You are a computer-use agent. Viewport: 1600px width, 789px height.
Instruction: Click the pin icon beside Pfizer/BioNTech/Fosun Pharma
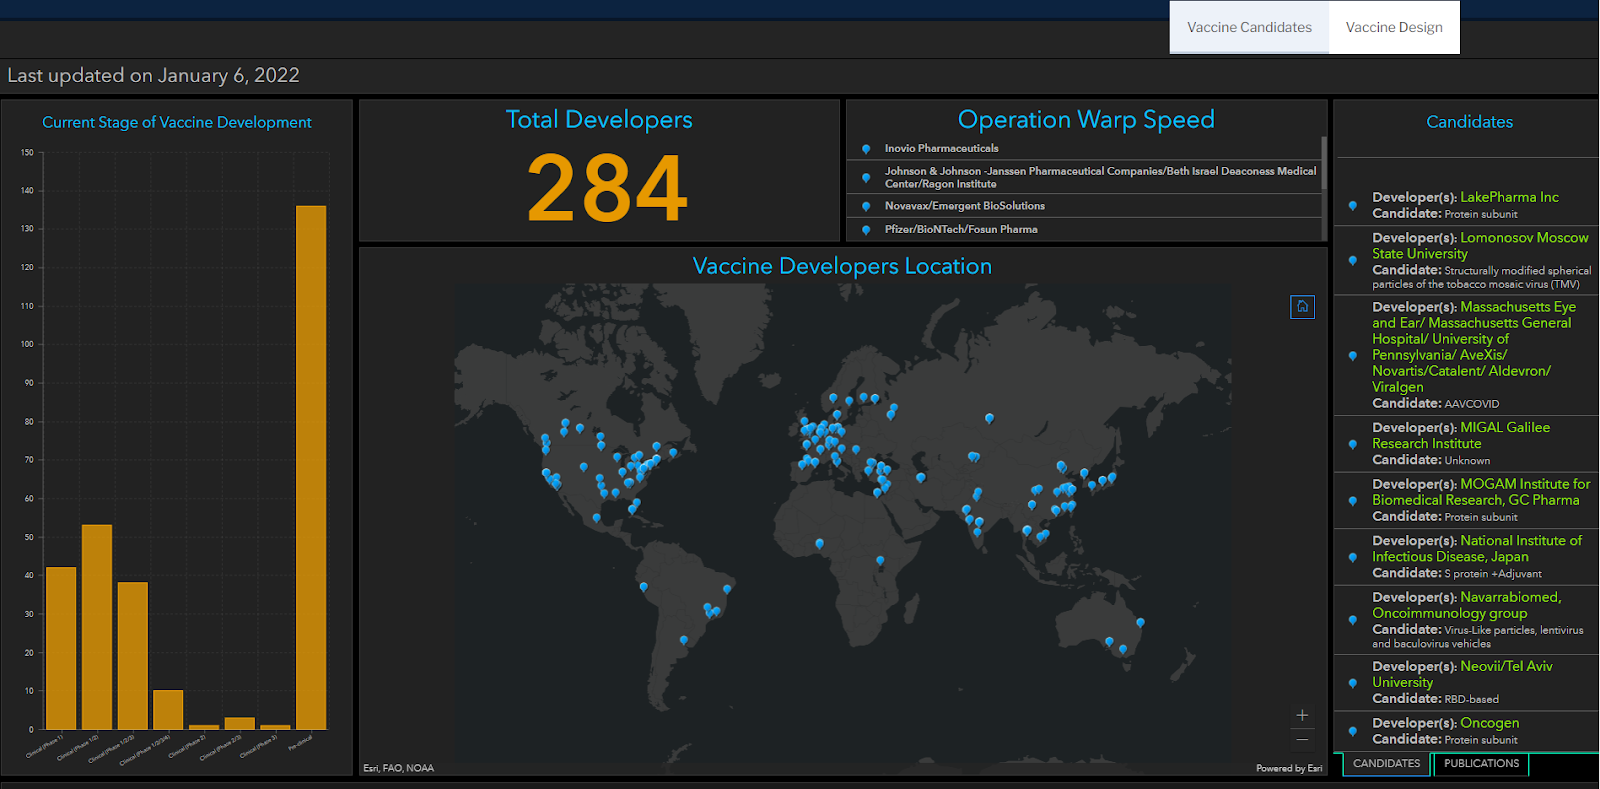click(866, 230)
